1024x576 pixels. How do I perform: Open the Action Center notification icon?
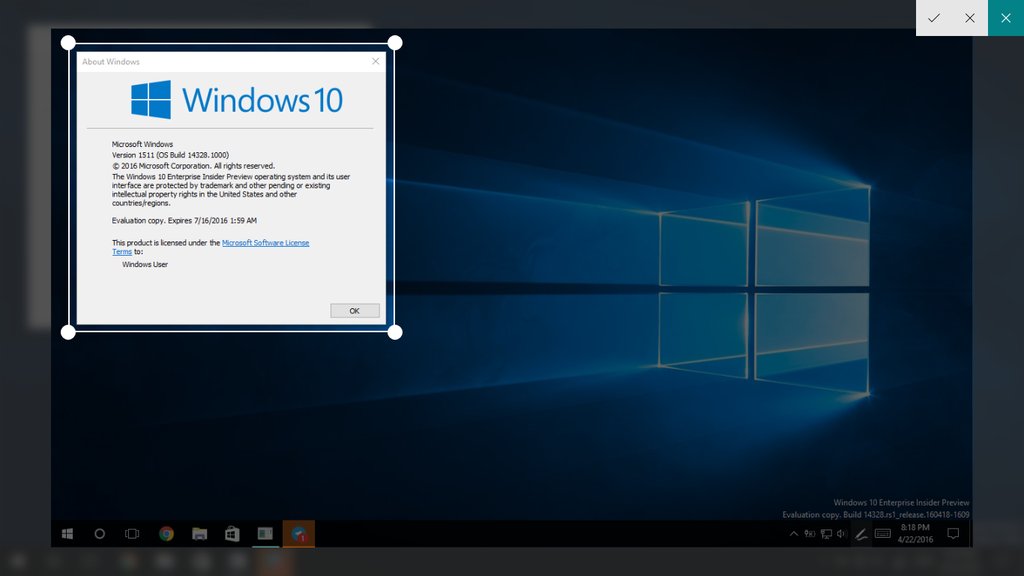click(x=953, y=534)
